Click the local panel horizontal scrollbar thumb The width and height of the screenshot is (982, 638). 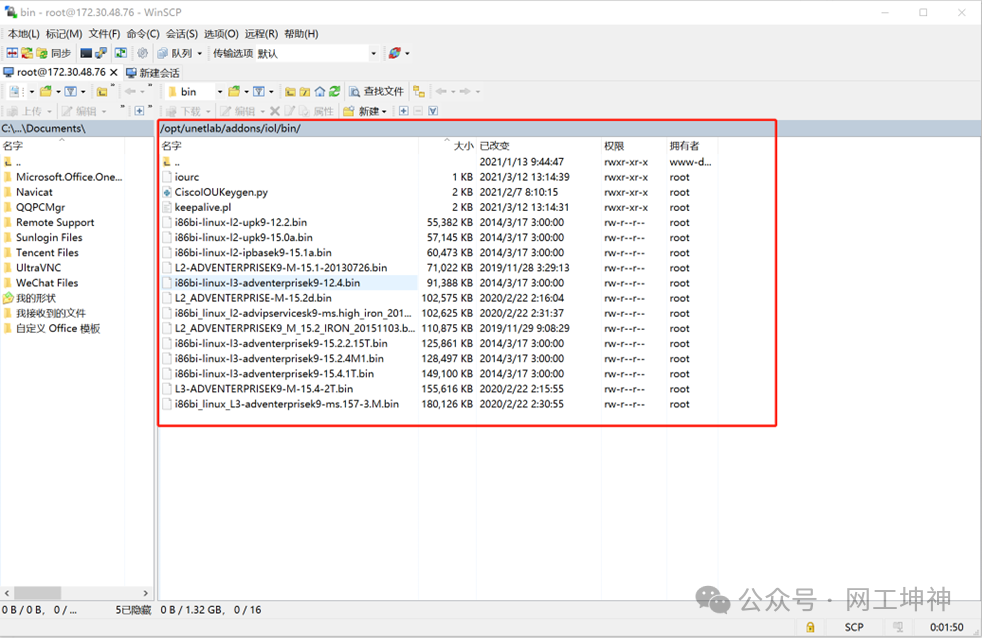click(x=38, y=593)
